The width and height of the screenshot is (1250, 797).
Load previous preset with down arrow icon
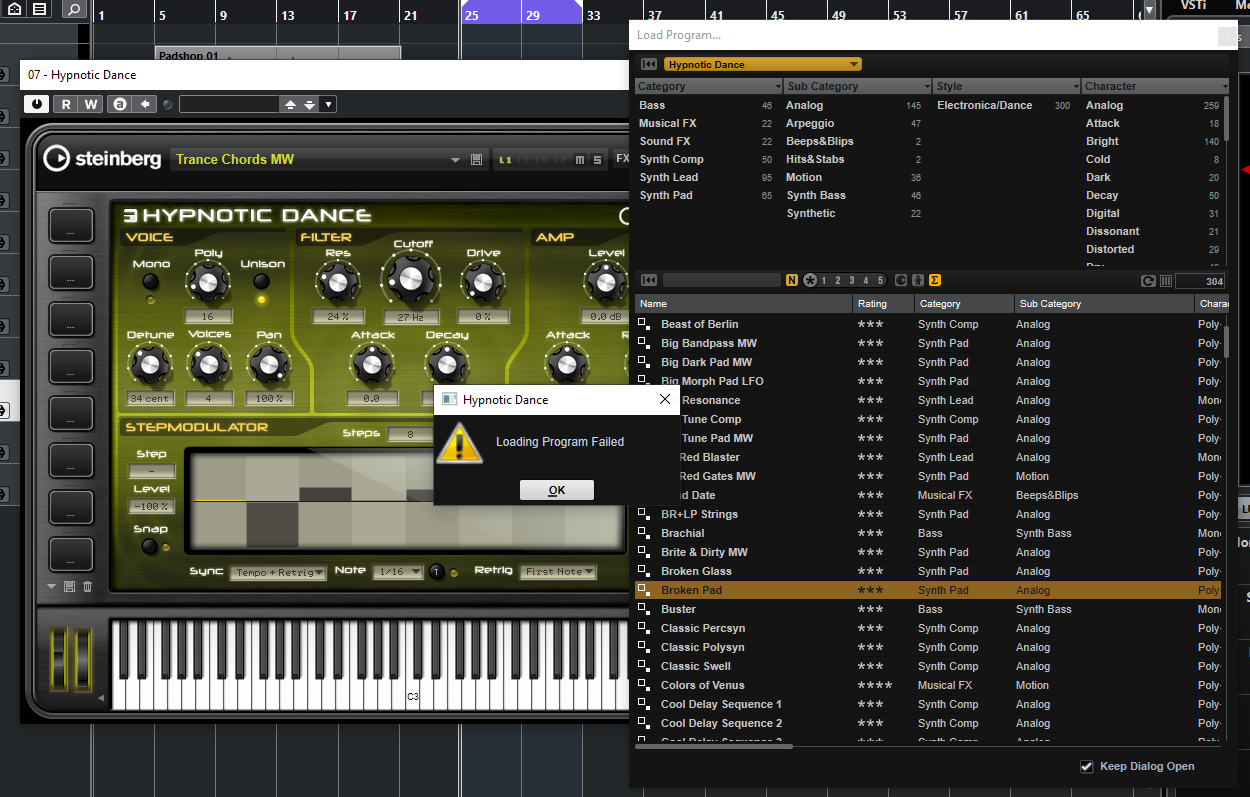[x=309, y=104]
